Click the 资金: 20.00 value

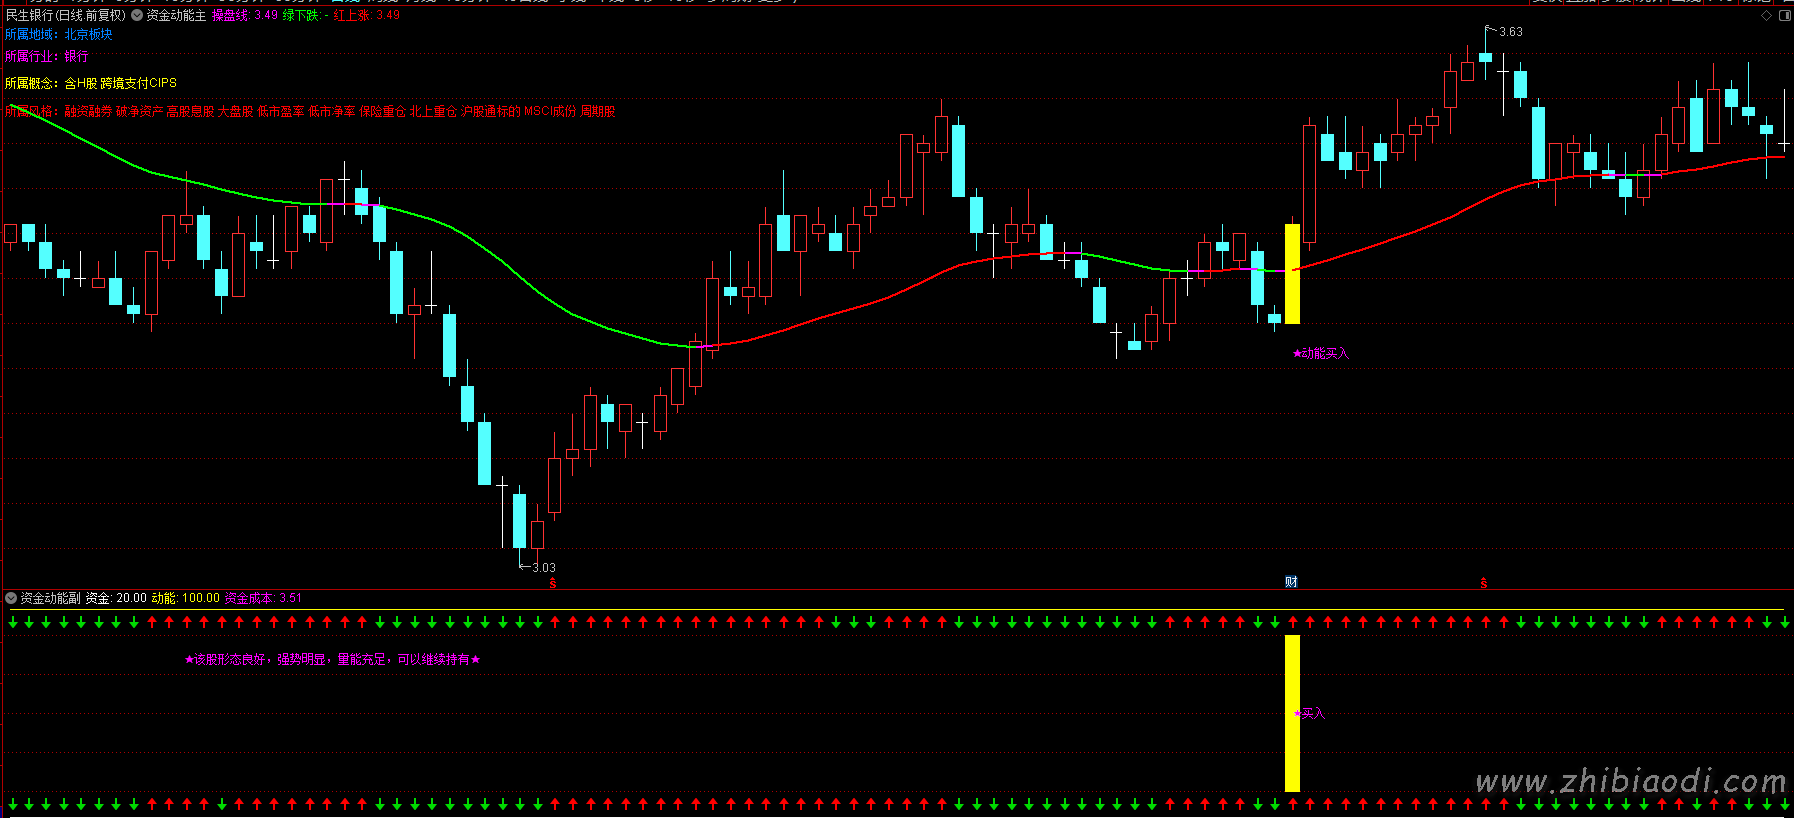click(x=116, y=598)
